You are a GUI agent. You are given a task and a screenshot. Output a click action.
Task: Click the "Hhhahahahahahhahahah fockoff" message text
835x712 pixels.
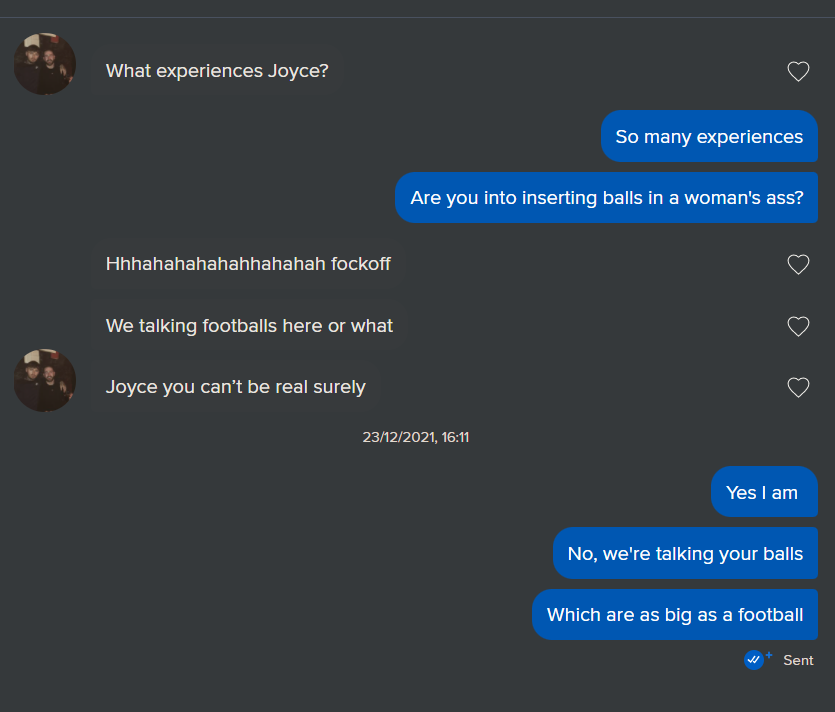[x=248, y=264]
